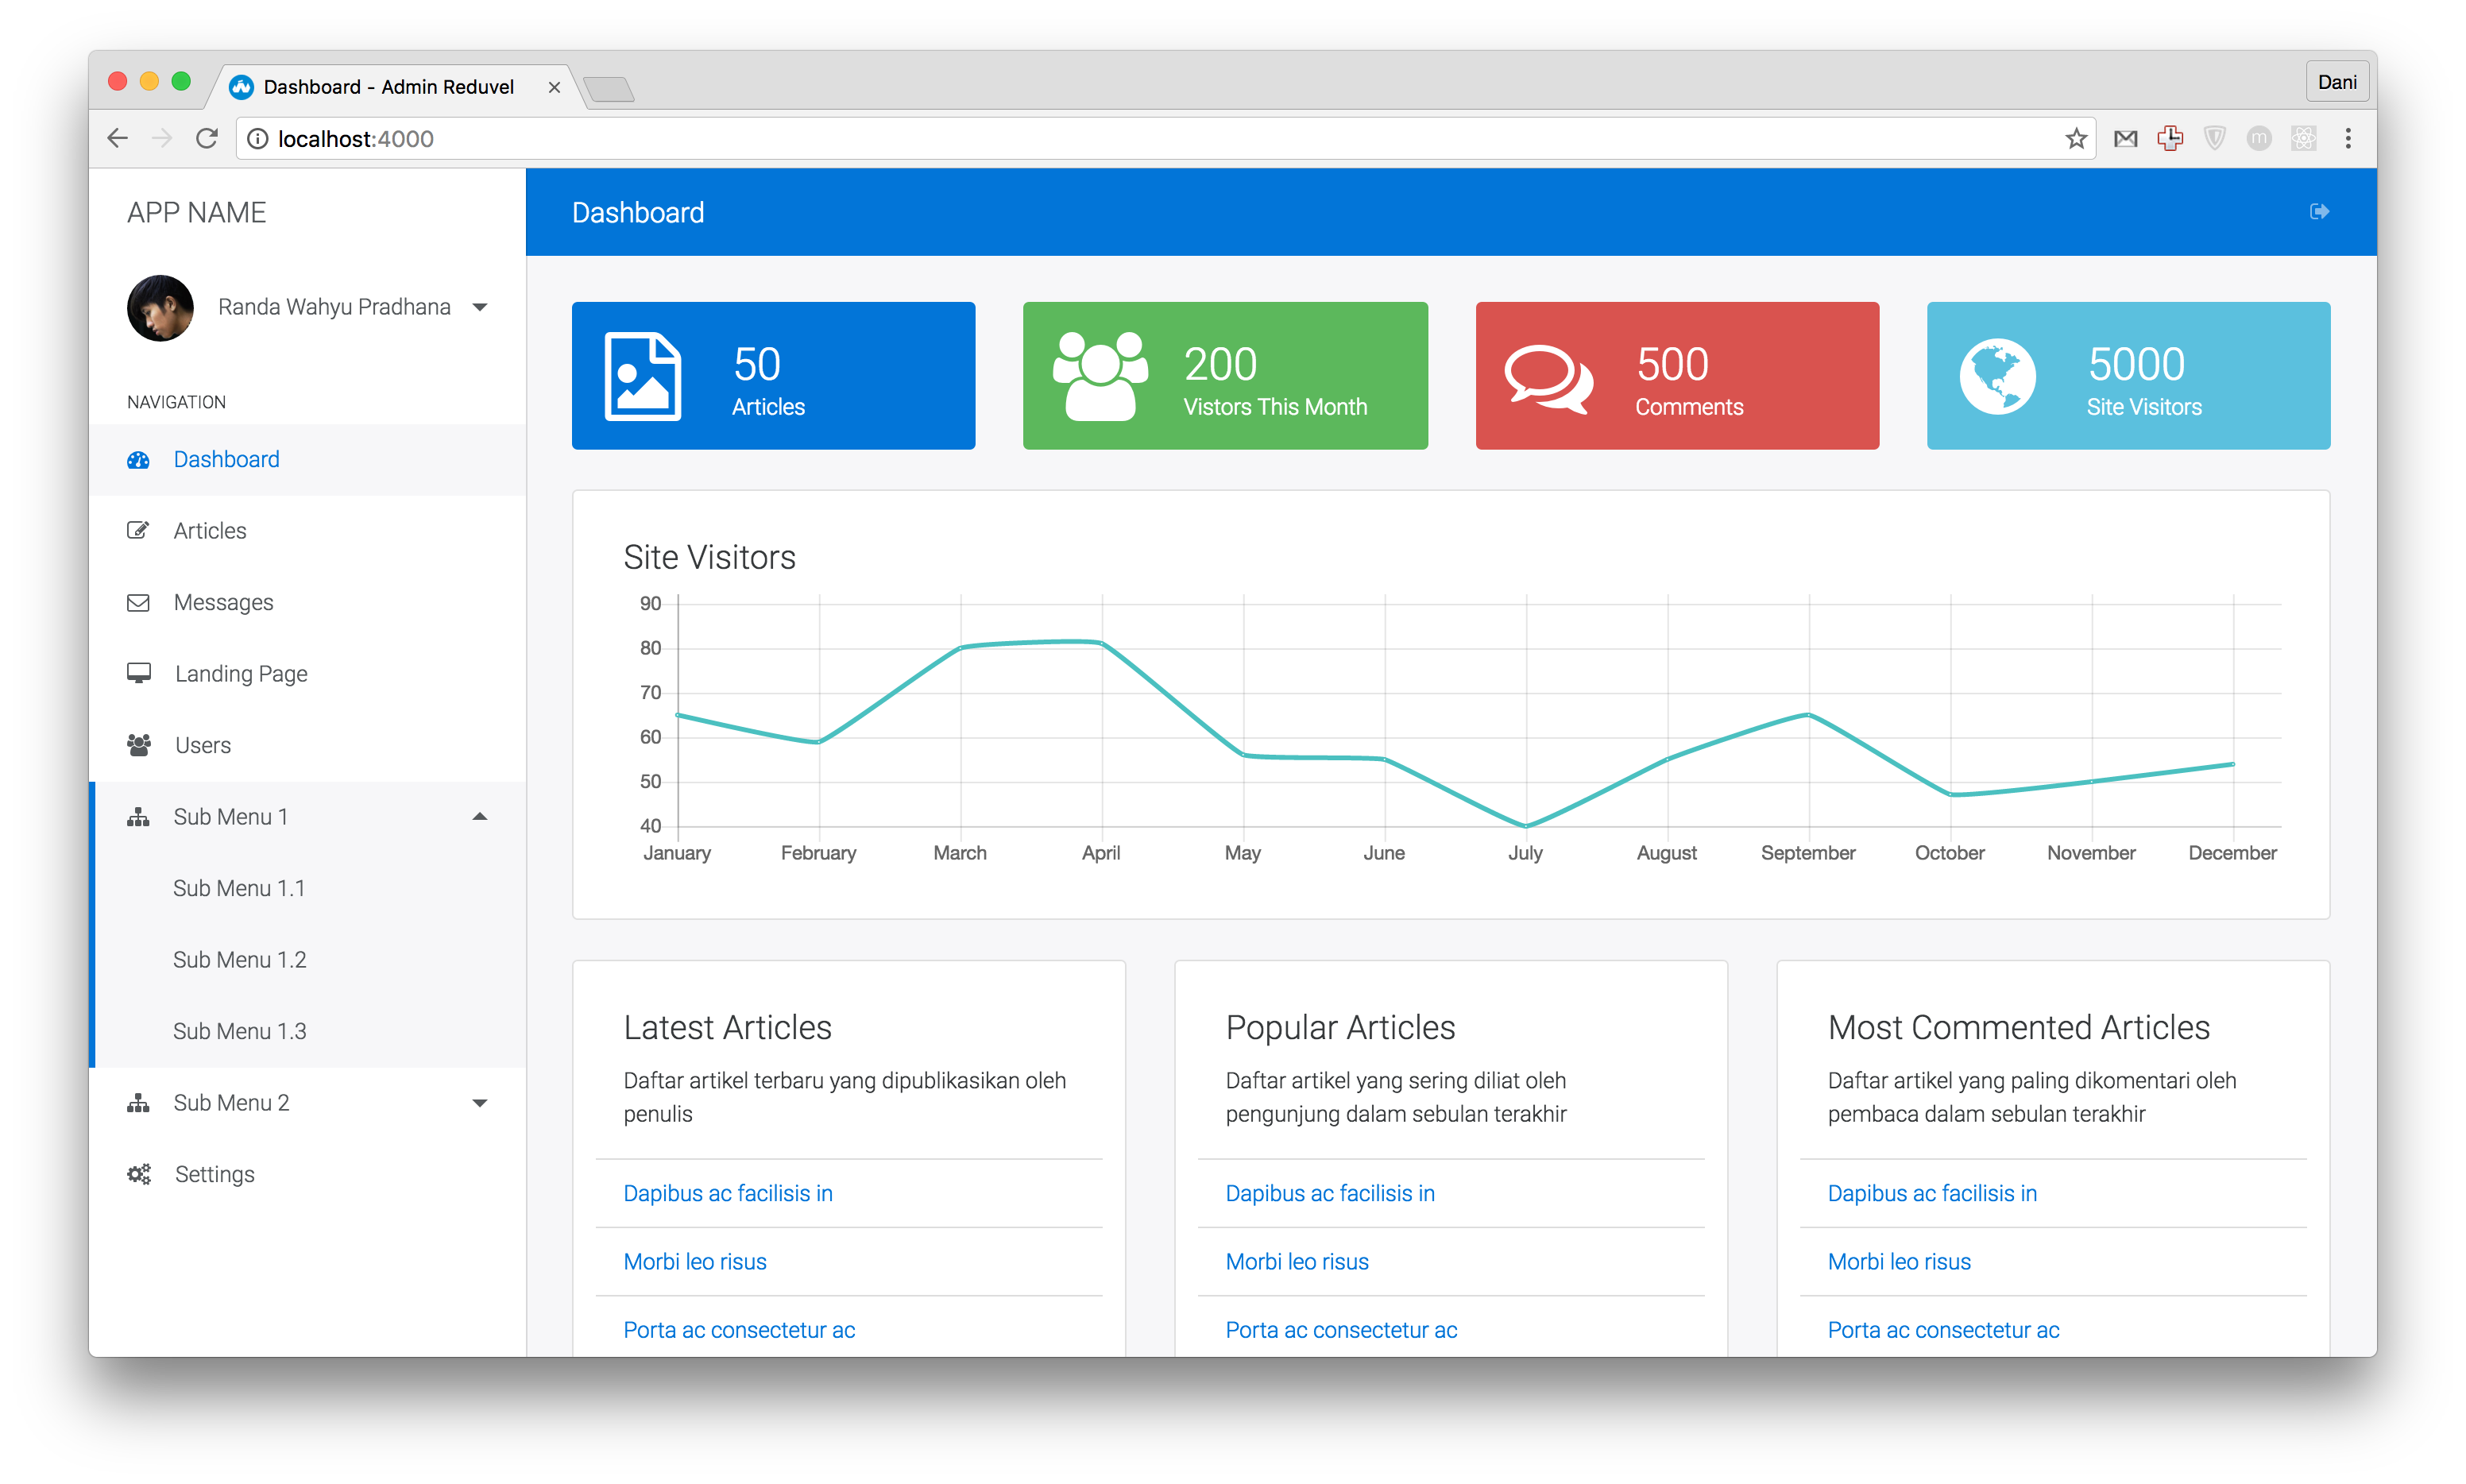Click the Settings gears icon in sidebar

pyautogui.click(x=139, y=1174)
